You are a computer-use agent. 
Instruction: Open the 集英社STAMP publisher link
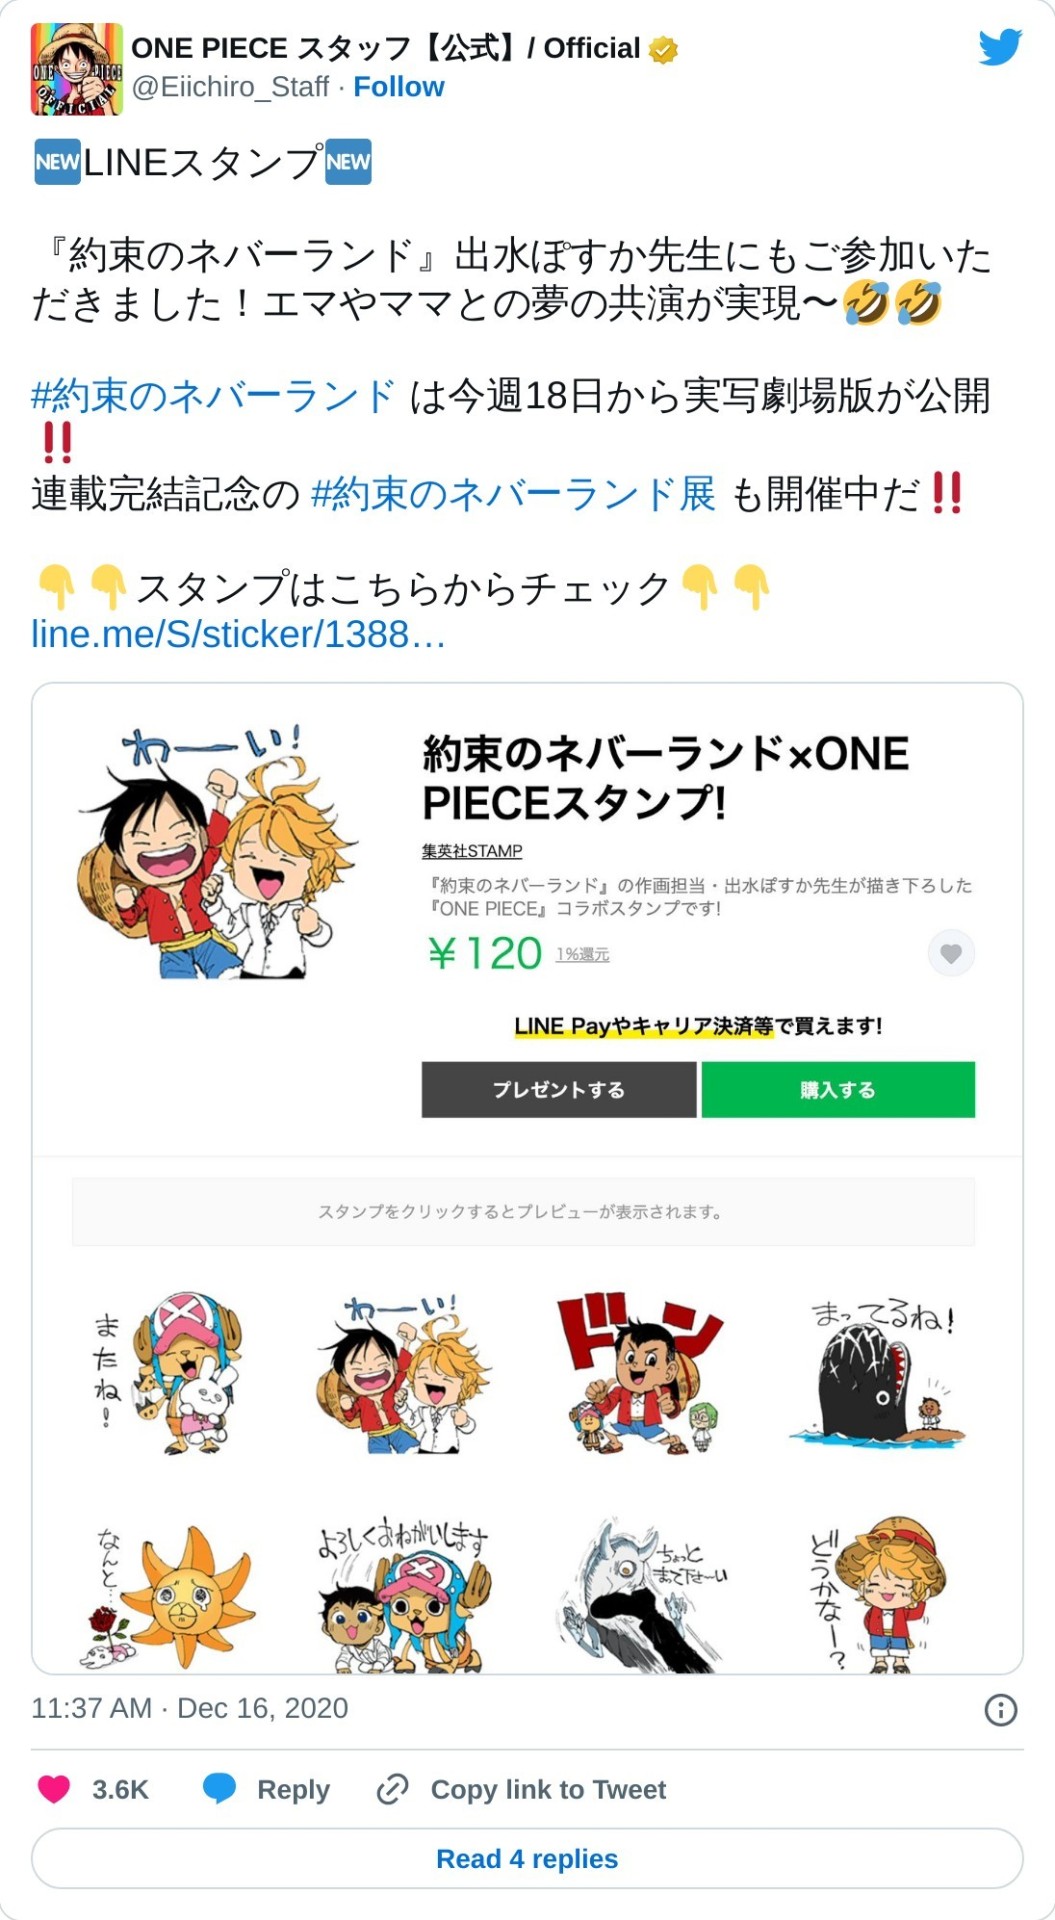472,851
